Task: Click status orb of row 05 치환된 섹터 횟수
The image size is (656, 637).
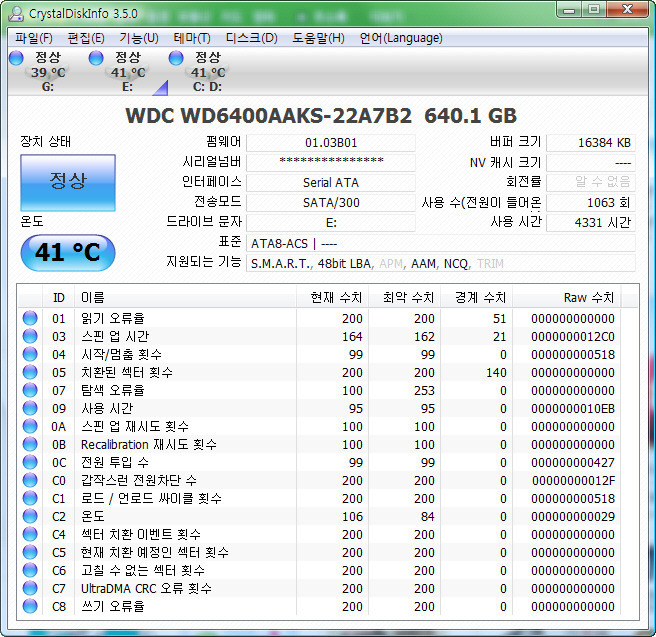Action: click(x=30, y=372)
